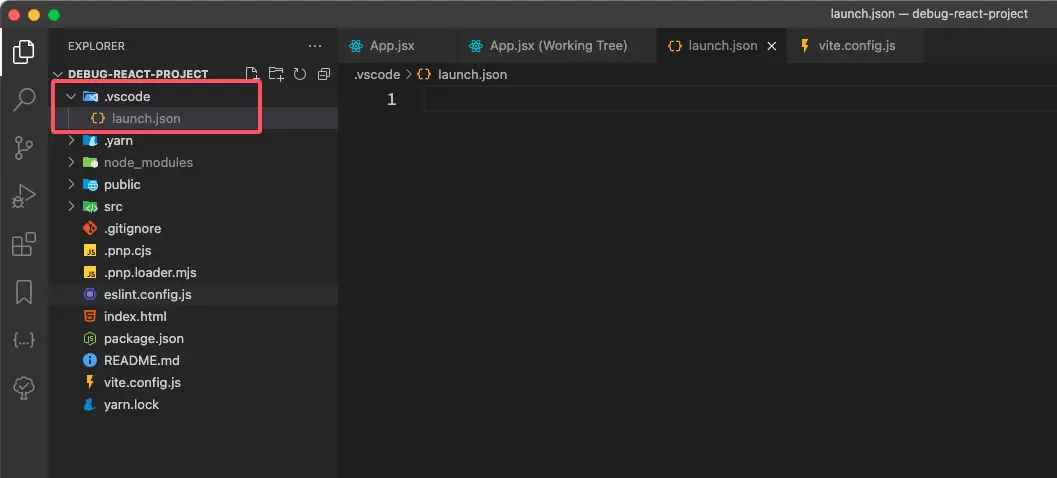
Task: Open Explorer more actions ellipsis menu
Action: [315, 46]
